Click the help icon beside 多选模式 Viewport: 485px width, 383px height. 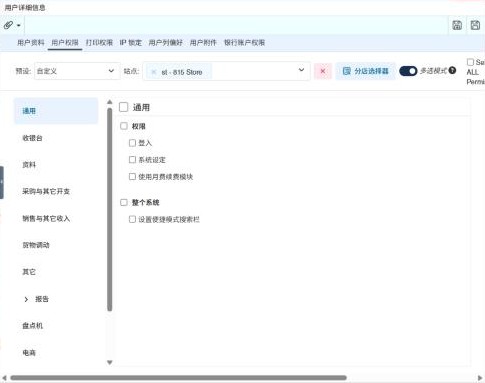[452, 70]
